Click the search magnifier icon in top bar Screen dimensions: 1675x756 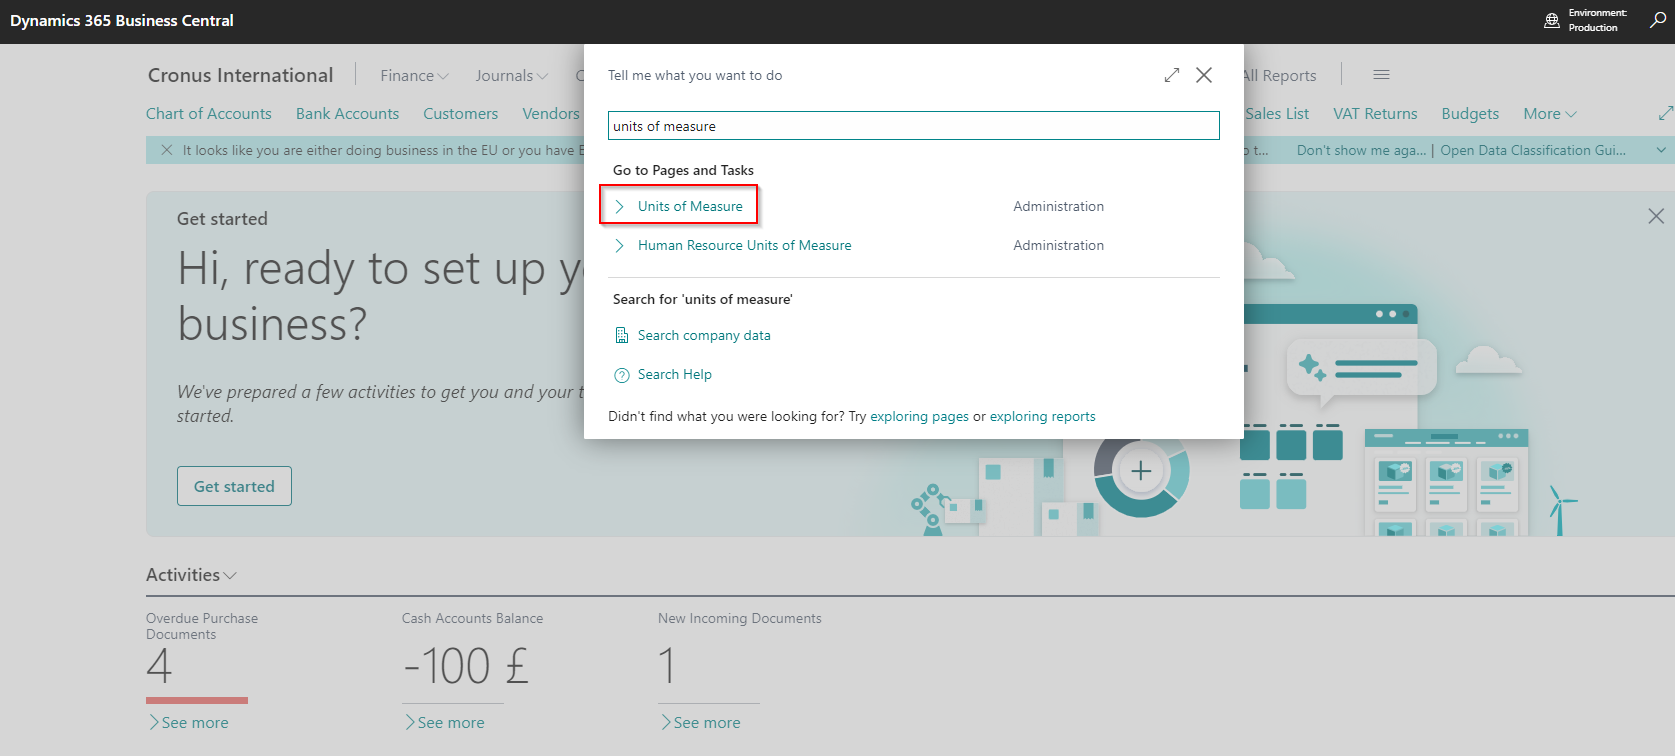tap(1657, 20)
